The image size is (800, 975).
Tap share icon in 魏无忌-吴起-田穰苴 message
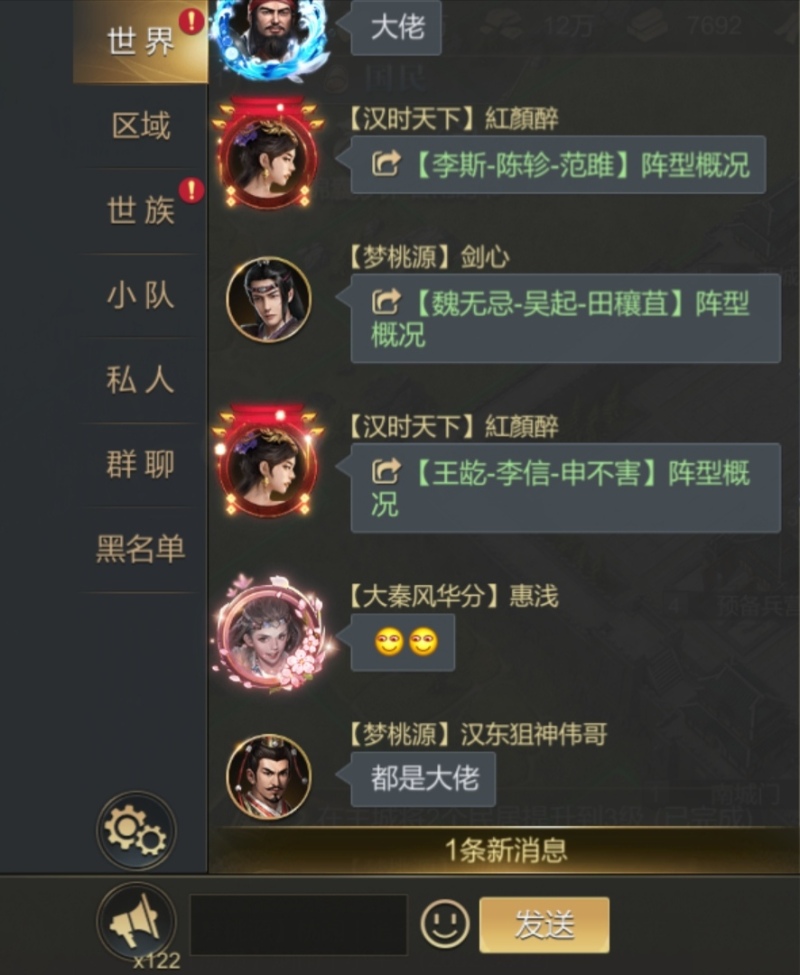point(386,302)
